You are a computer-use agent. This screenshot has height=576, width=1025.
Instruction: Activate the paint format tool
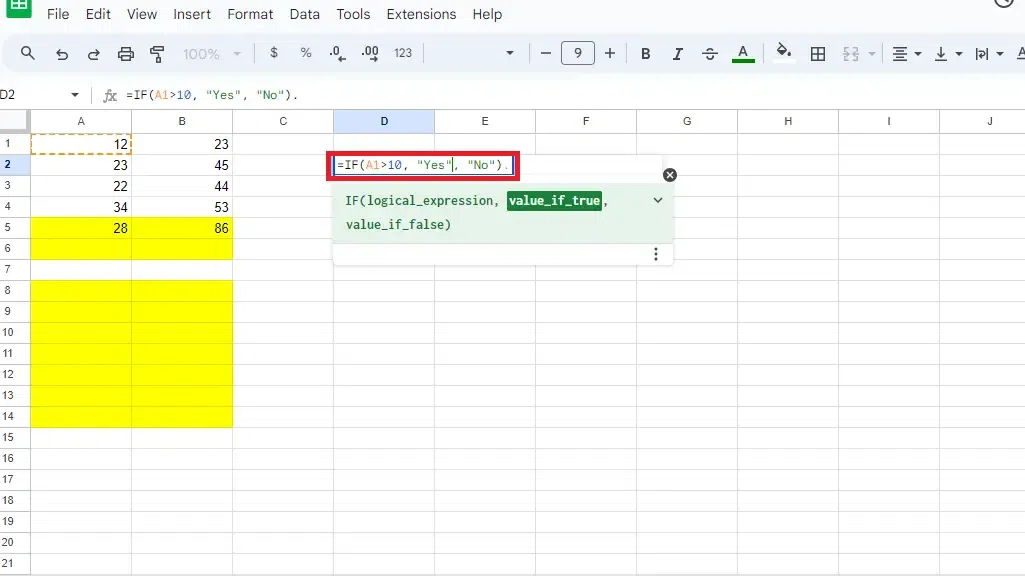[x=157, y=54]
